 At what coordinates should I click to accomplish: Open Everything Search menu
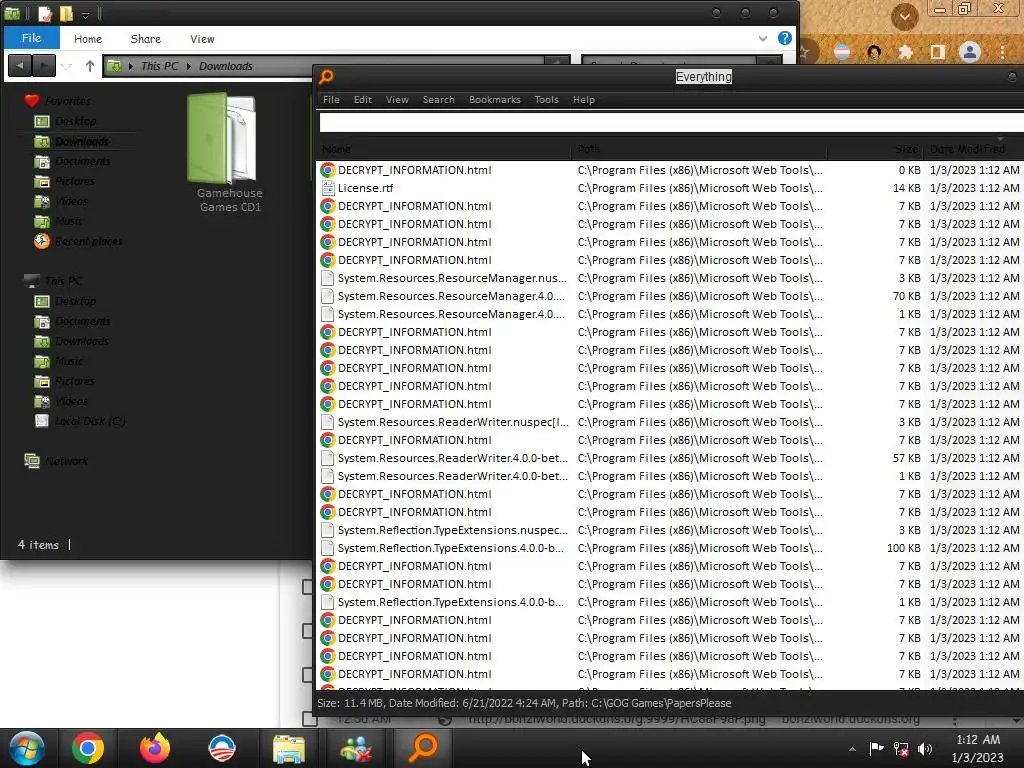[x=438, y=99]
